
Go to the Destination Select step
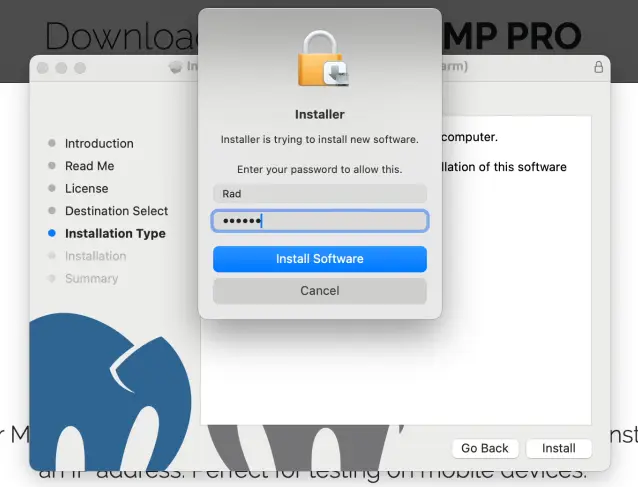[116, 211]
